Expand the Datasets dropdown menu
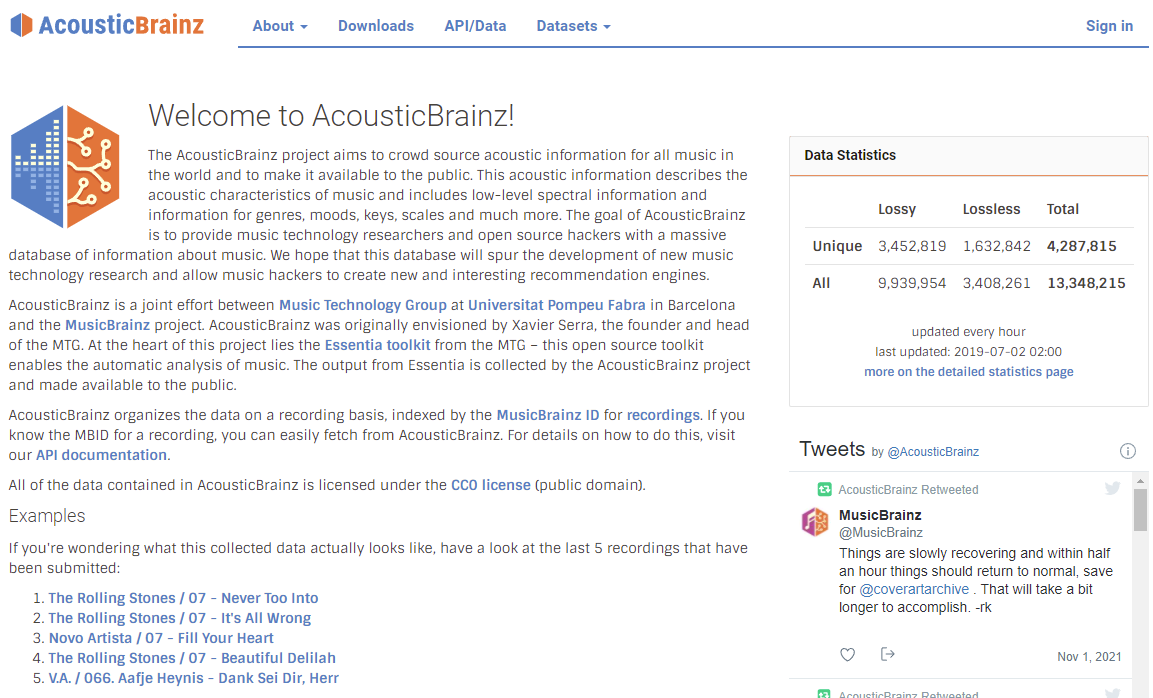This screenshot has width=1153, height=698. [x=573, y=26]
